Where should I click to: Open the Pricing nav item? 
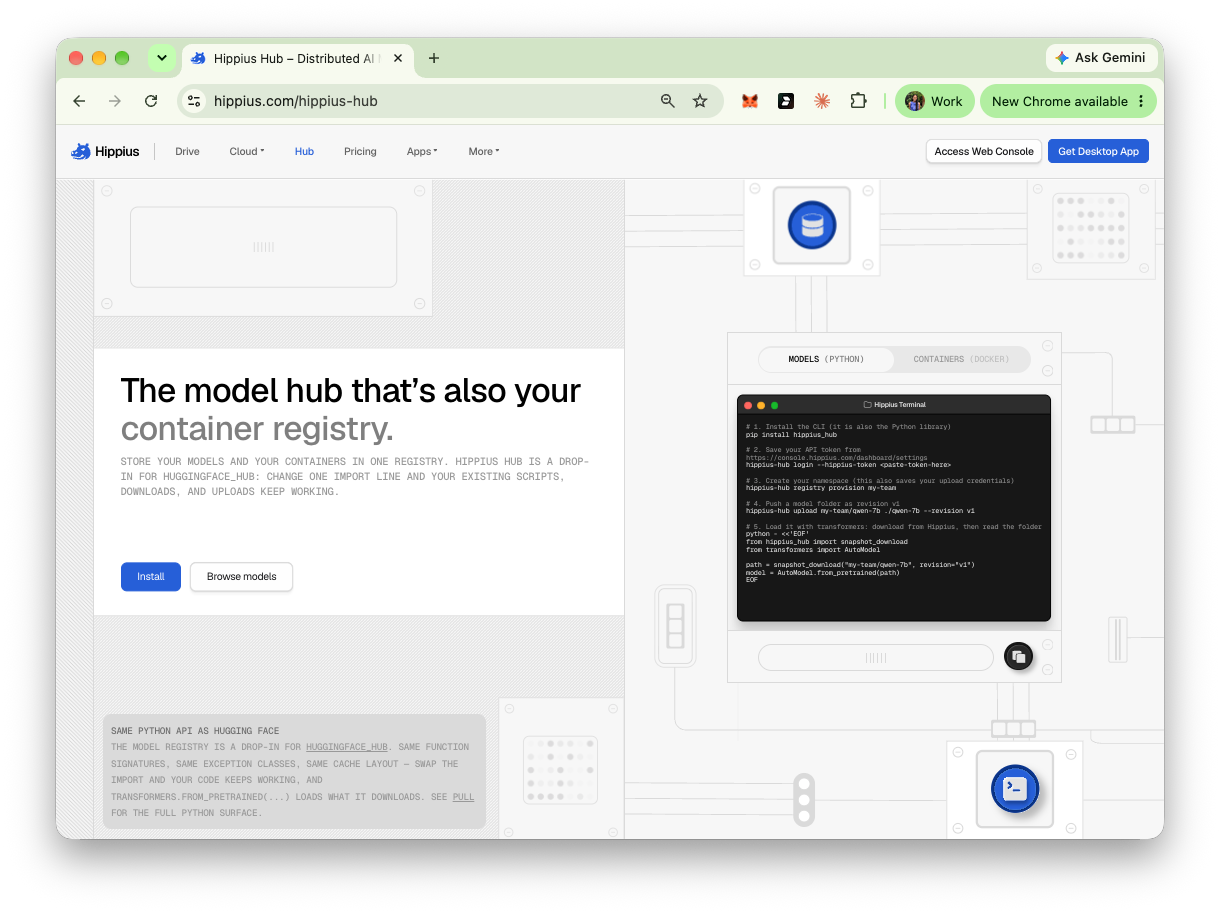[x=360, y=151]
